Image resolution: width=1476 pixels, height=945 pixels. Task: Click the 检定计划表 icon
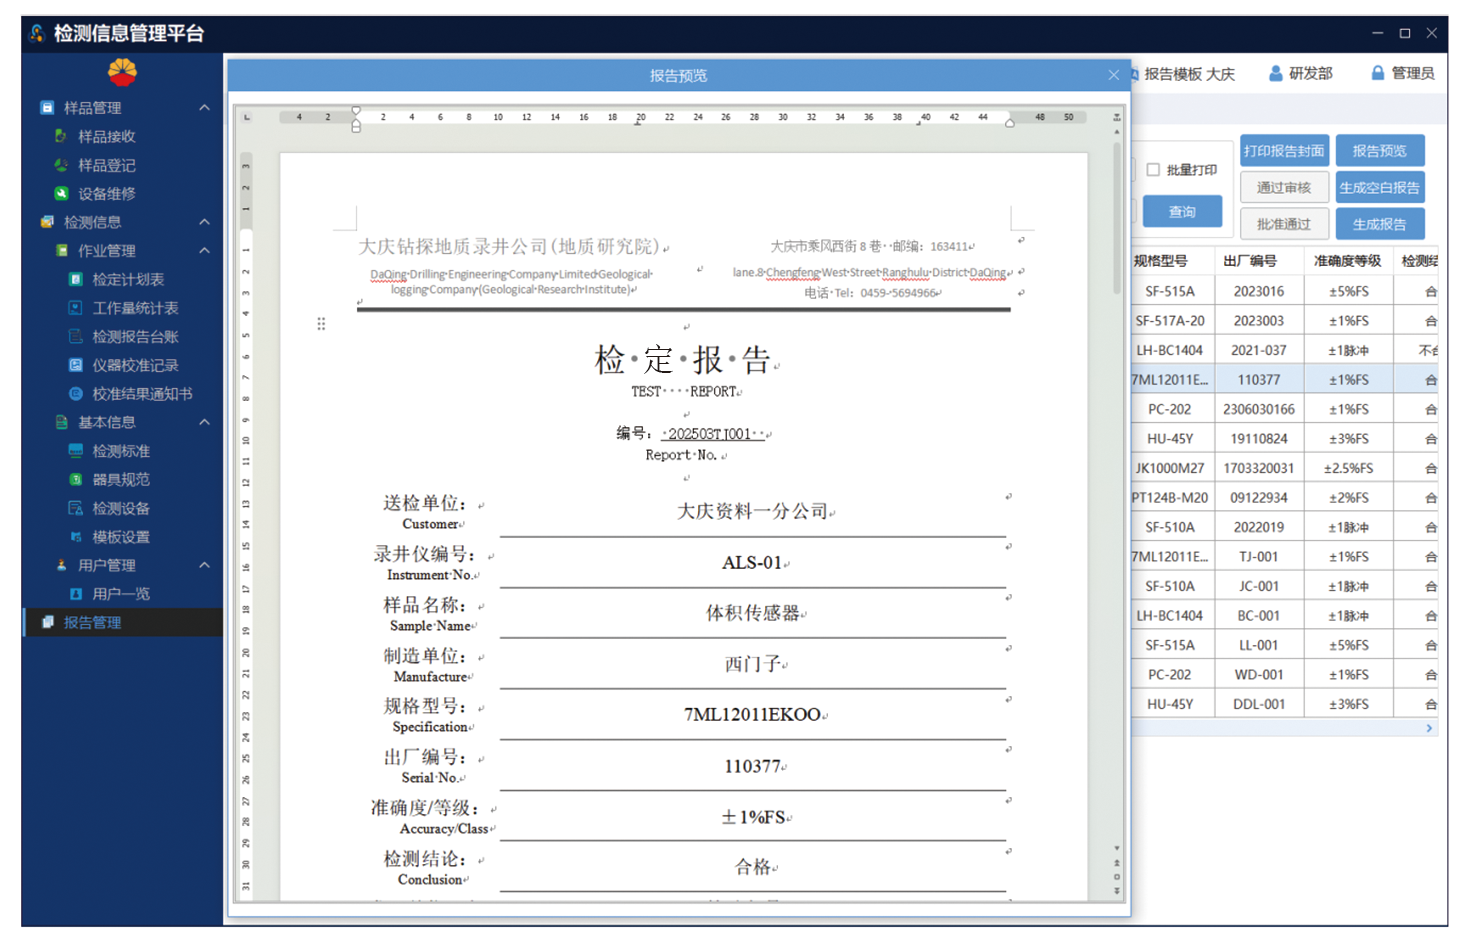75,279
